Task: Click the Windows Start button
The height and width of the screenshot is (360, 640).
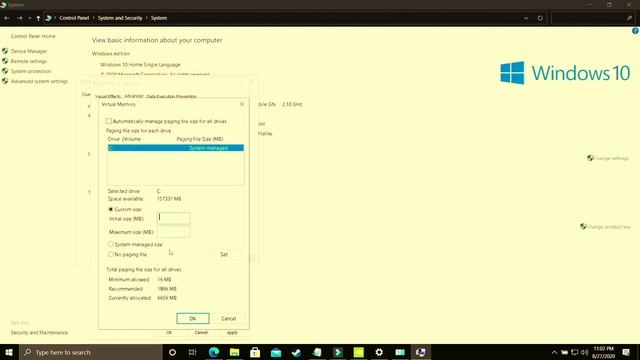Action: (x=9, y=352)
